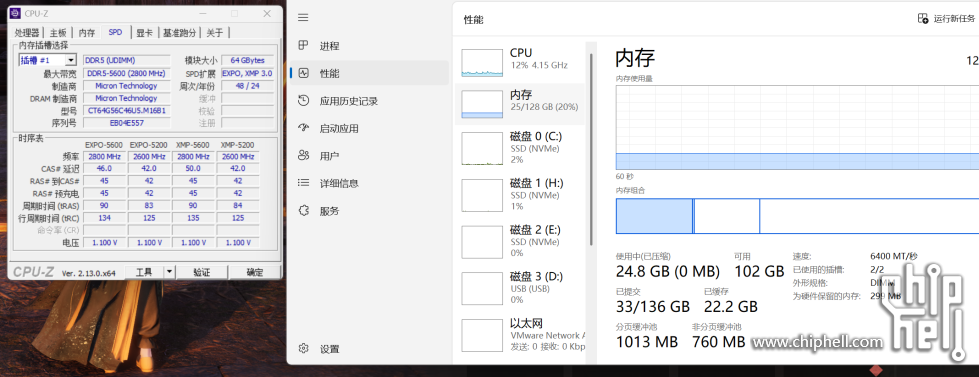
Task: Click the 工具 button in CPU-Z
Action: [144, 272]
